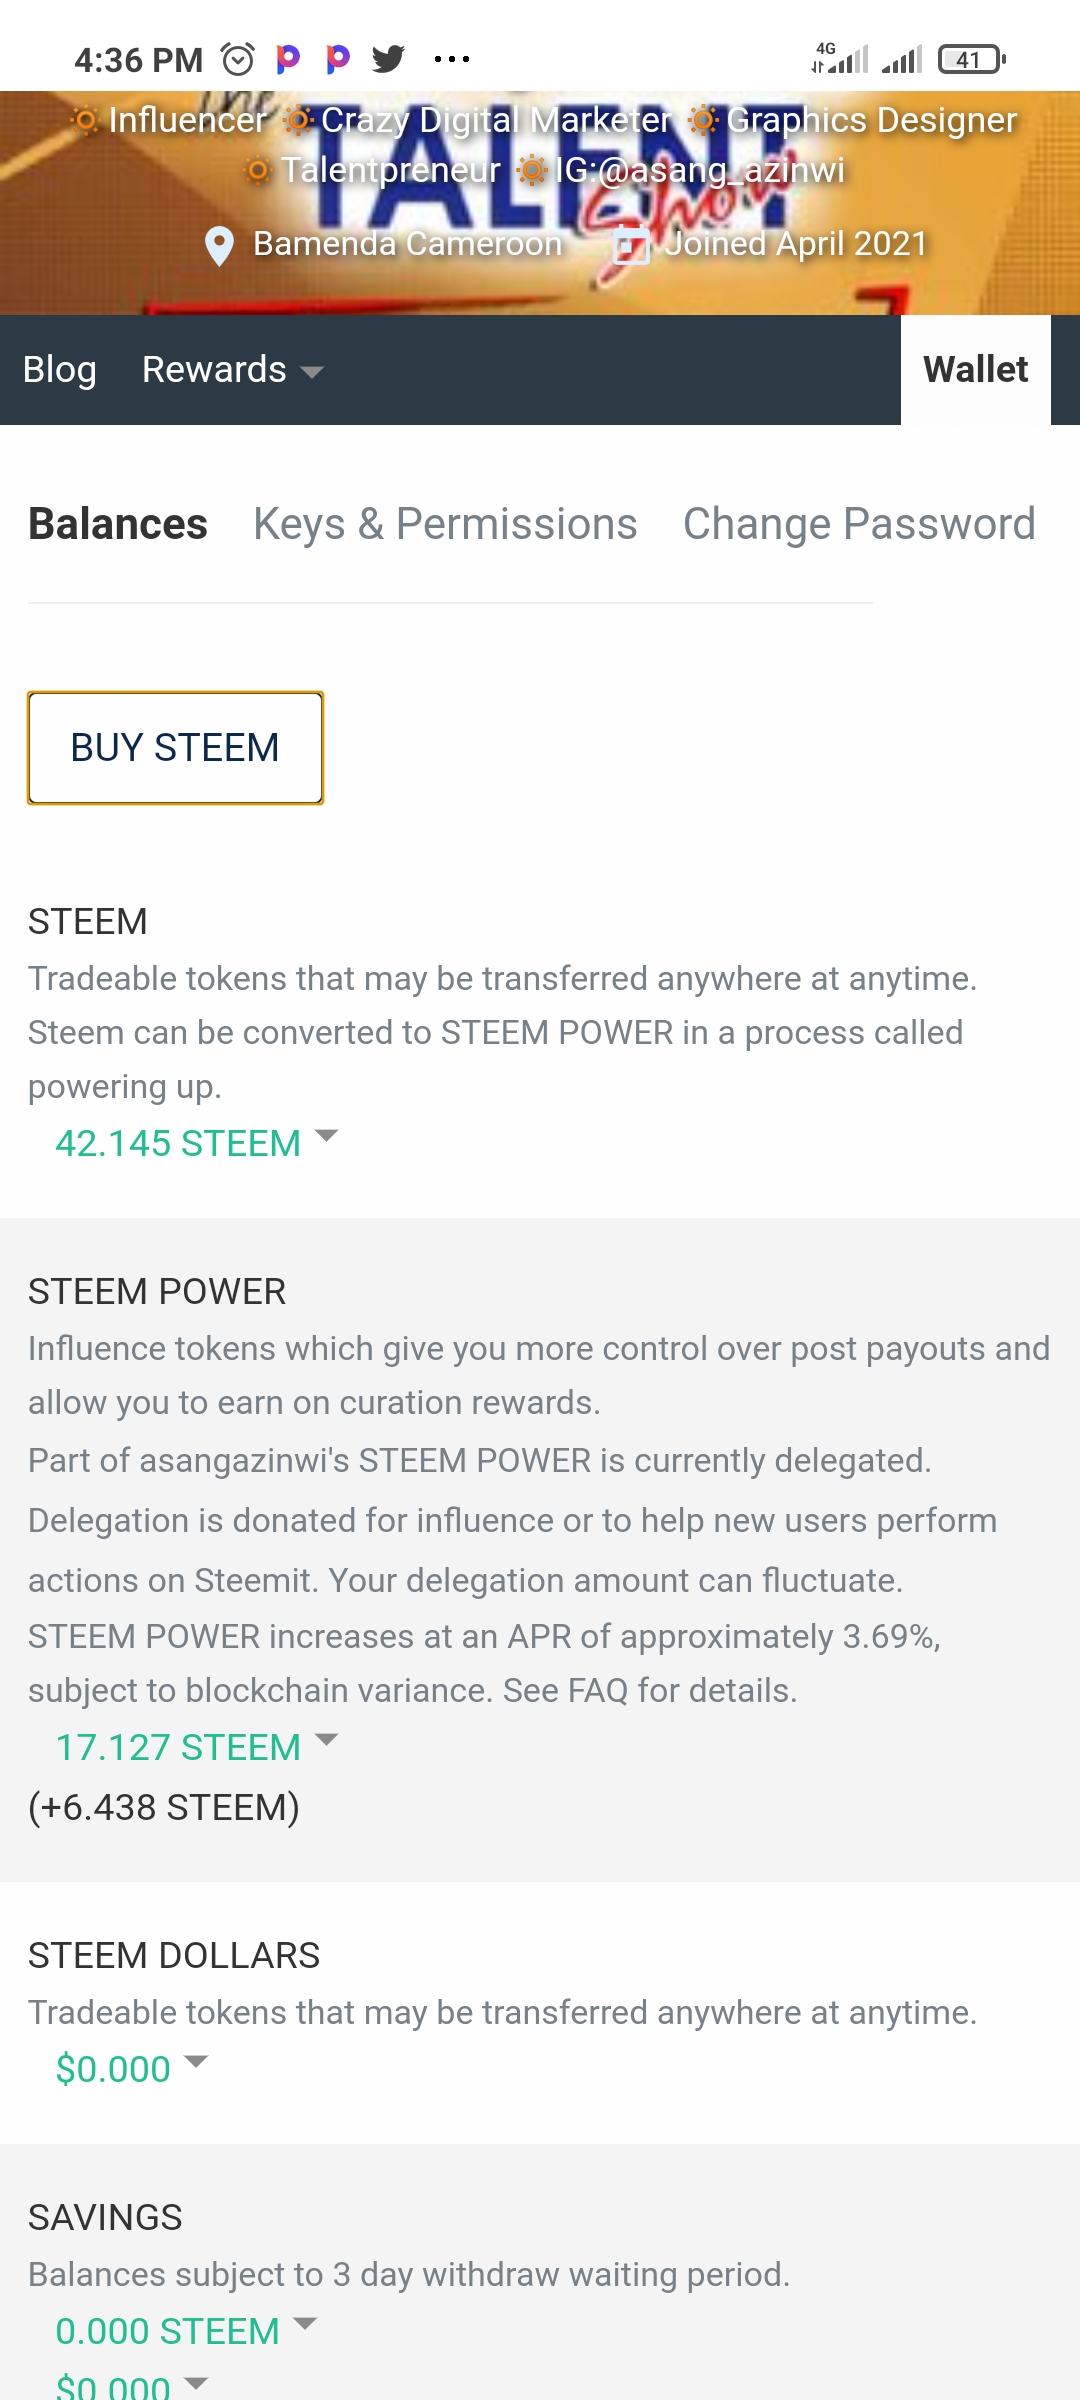This screenshot has width=1080, height=2400.
Task: Select the Balances tab
Action: [118, 524]
